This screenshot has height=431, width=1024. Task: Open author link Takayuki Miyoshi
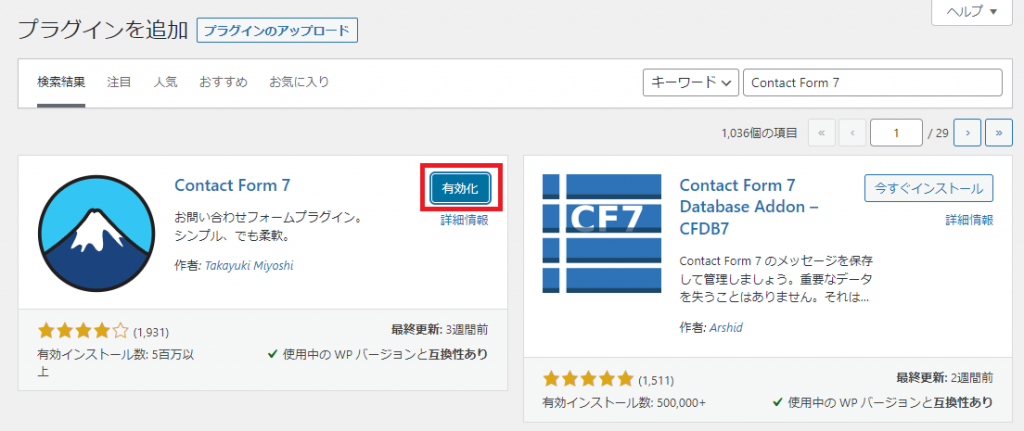tap(249, 266)
